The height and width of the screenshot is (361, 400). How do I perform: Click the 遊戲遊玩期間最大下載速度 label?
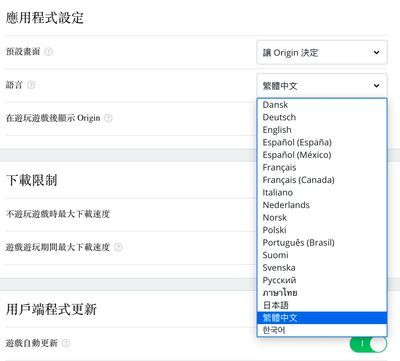[x=58, y=247]
